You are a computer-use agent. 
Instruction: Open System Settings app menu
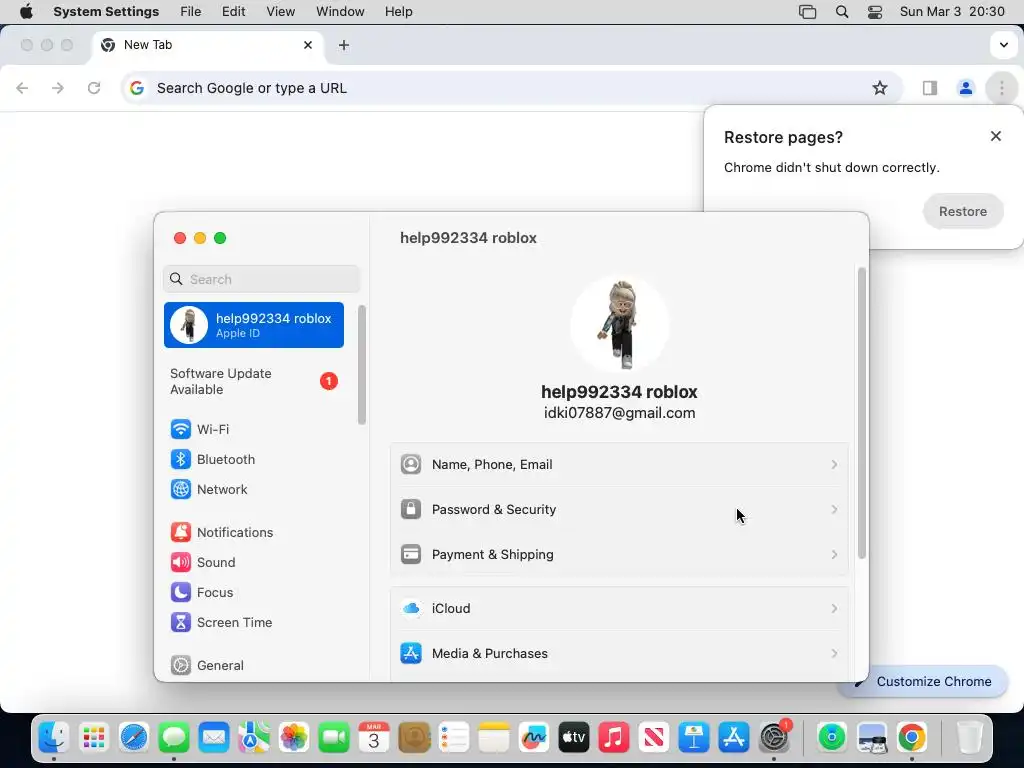[x=106, y=12]
